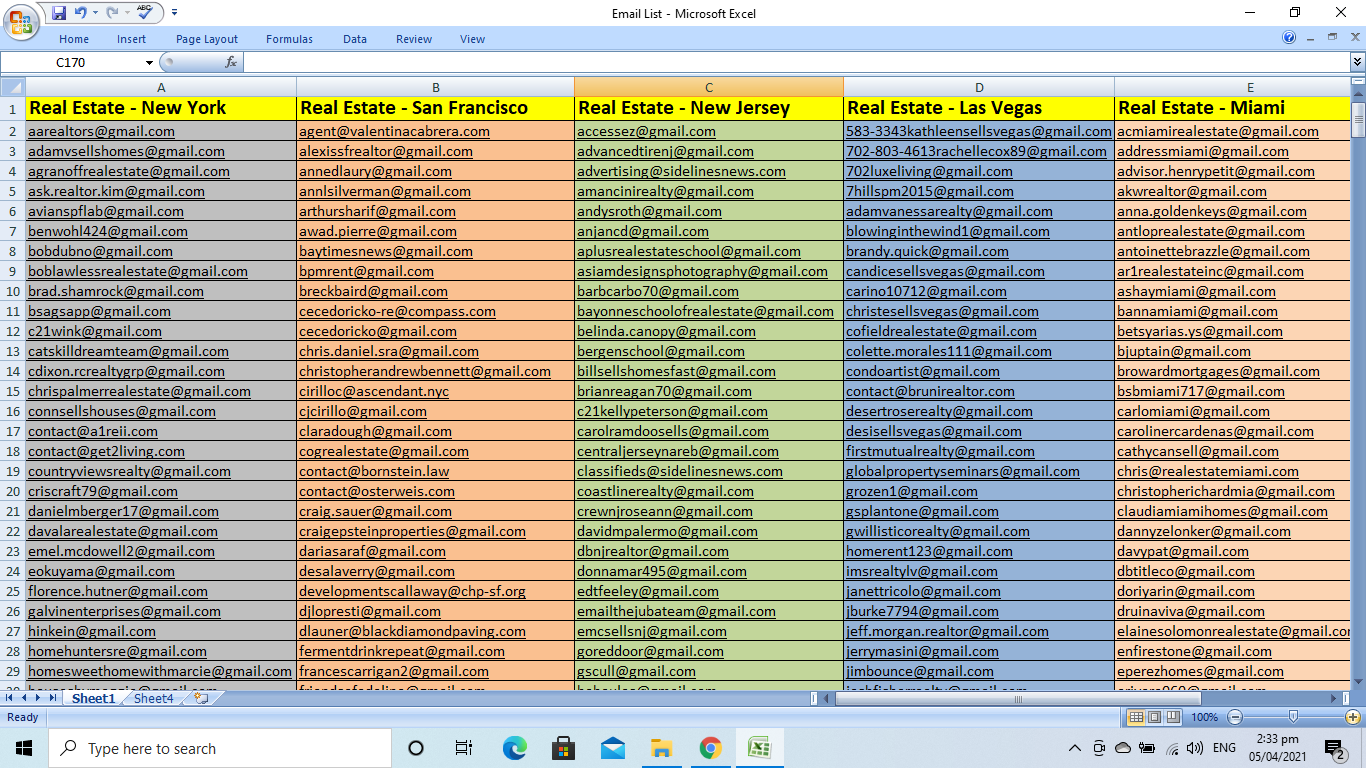
Task: Click the battery tray icon
Action: click(1147, 748)
